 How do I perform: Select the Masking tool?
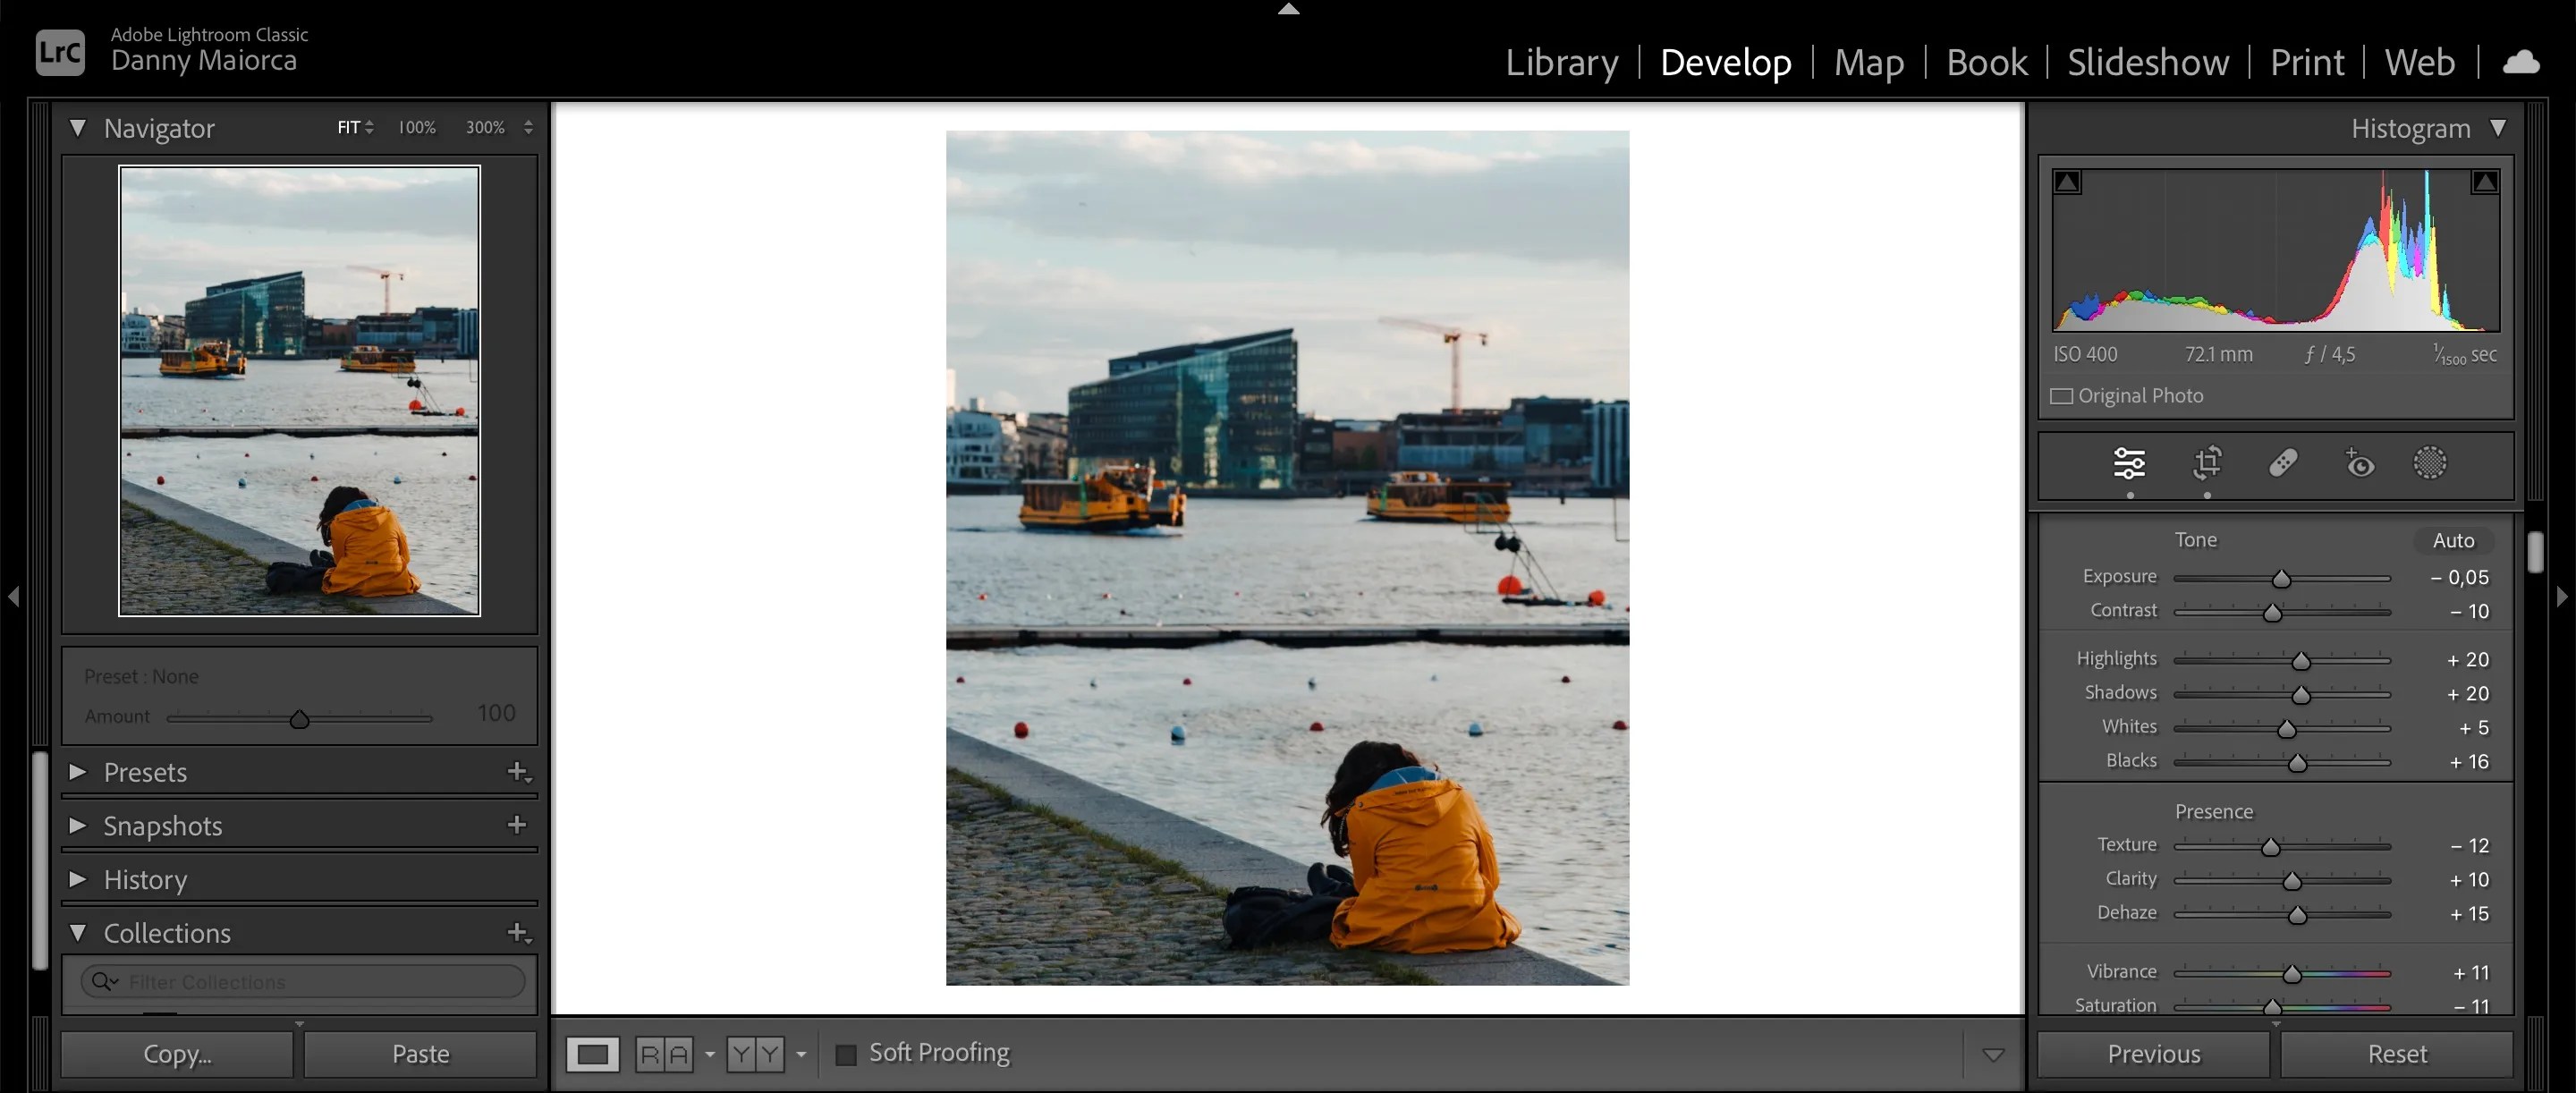pyautogui.click(x=2432, y=463)
